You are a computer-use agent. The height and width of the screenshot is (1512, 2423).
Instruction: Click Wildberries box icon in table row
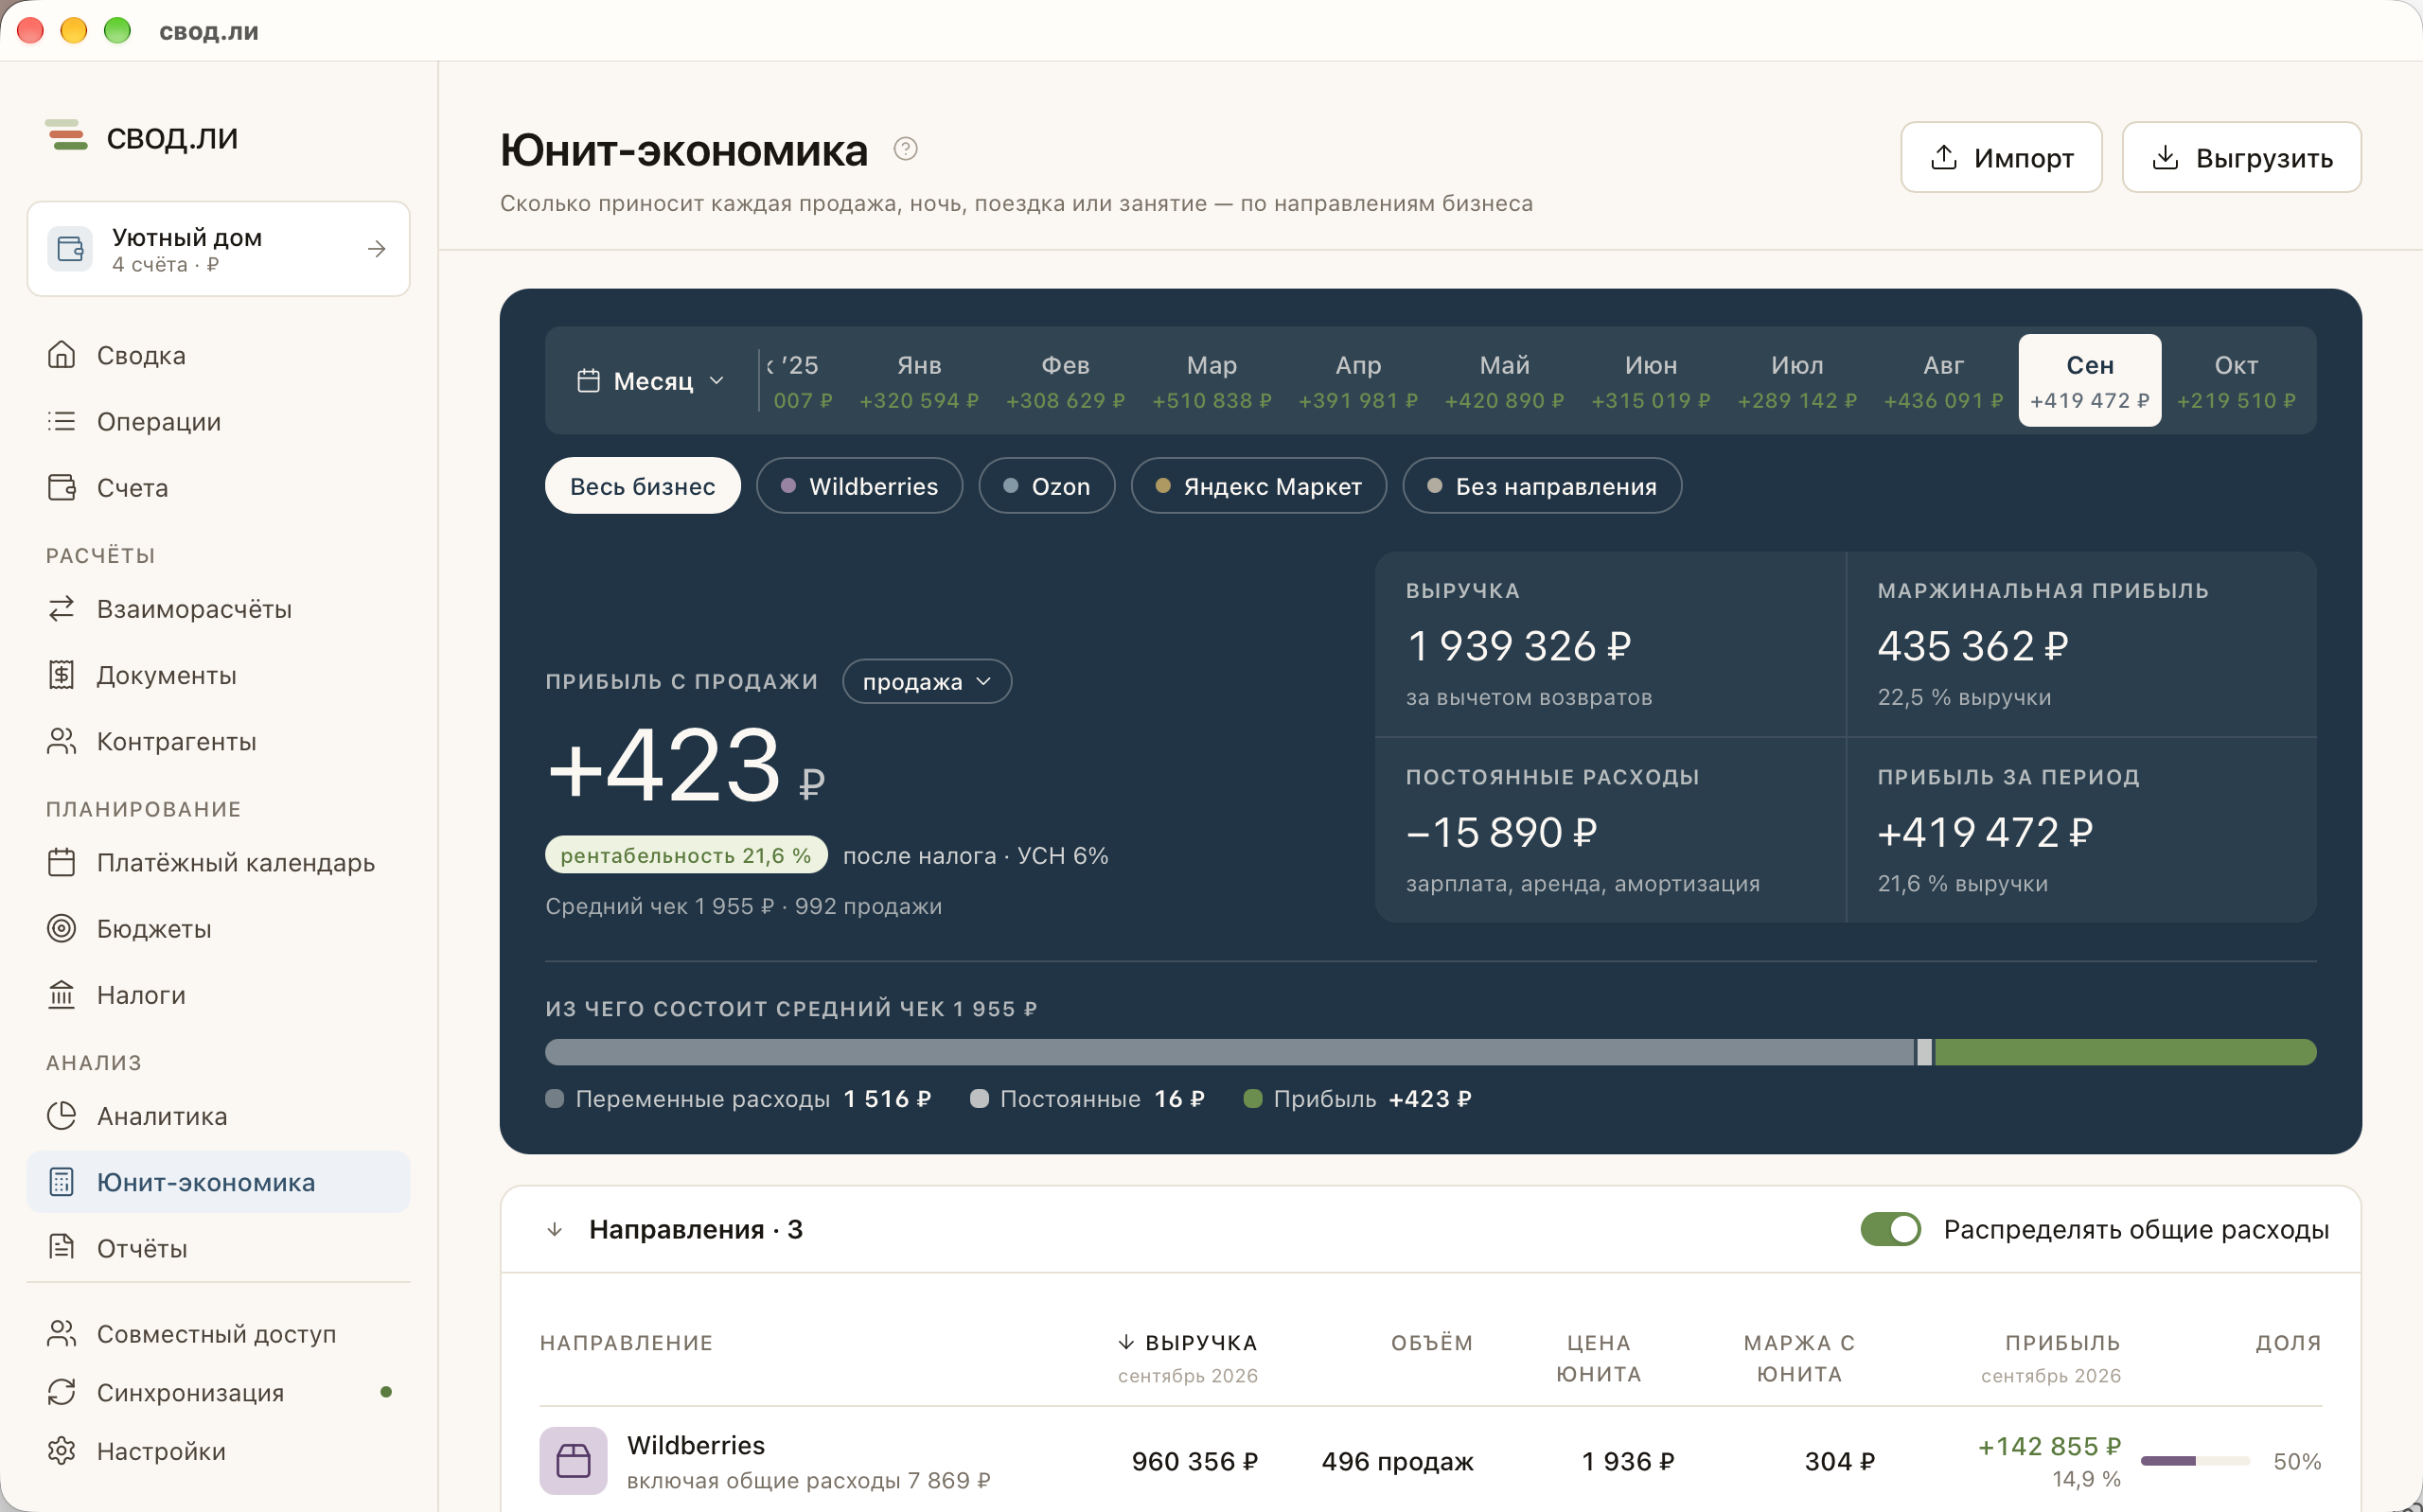pyautogui.click(x=573, y=1460)
